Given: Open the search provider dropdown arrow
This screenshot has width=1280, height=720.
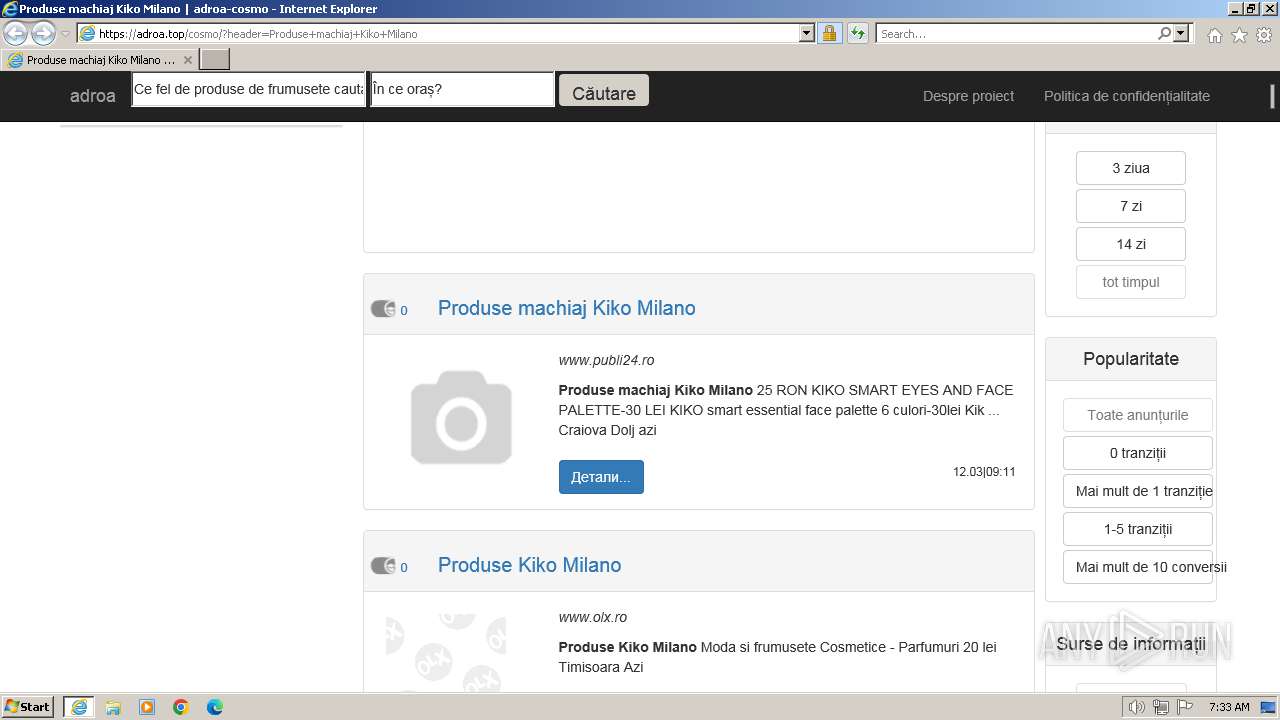Looking at the screenshot, I should [x=1182, y=34].
